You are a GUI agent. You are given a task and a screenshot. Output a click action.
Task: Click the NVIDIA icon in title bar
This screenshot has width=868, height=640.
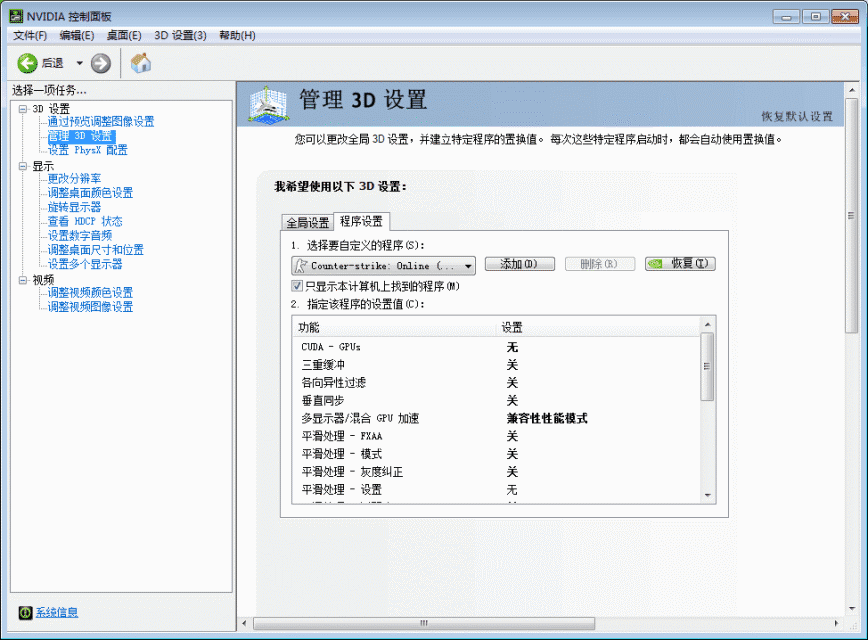point(17,16)
